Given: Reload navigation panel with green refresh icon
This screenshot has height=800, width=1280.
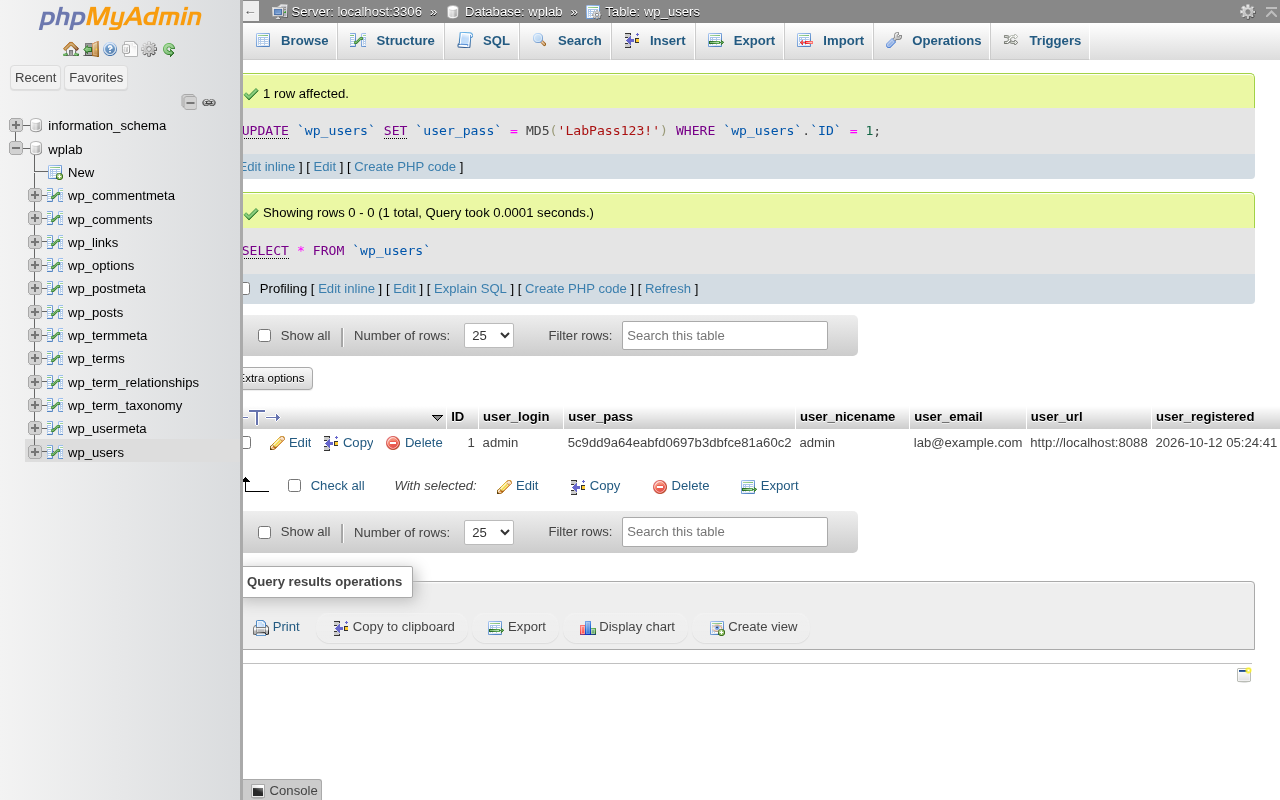Looking at the screenshot, I should 169,49.
